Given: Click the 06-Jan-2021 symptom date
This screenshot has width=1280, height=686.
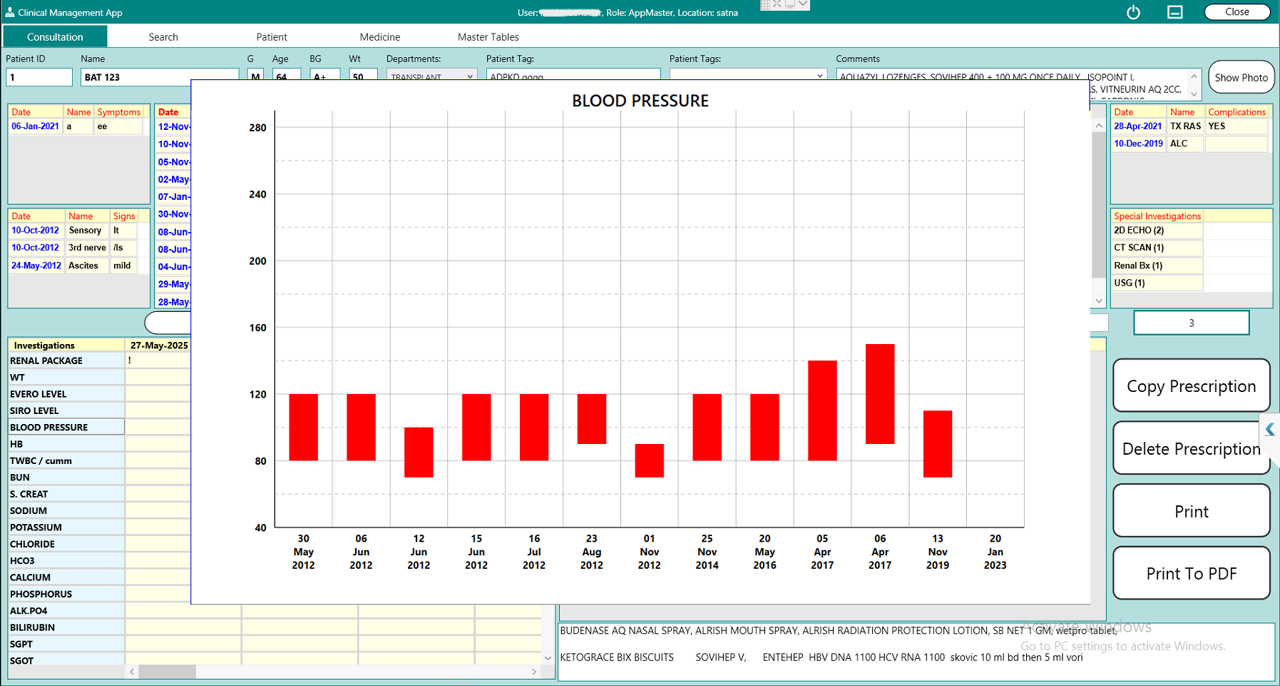Looking at the screenshot, I should pyautogui.click(x=35, y=127).
